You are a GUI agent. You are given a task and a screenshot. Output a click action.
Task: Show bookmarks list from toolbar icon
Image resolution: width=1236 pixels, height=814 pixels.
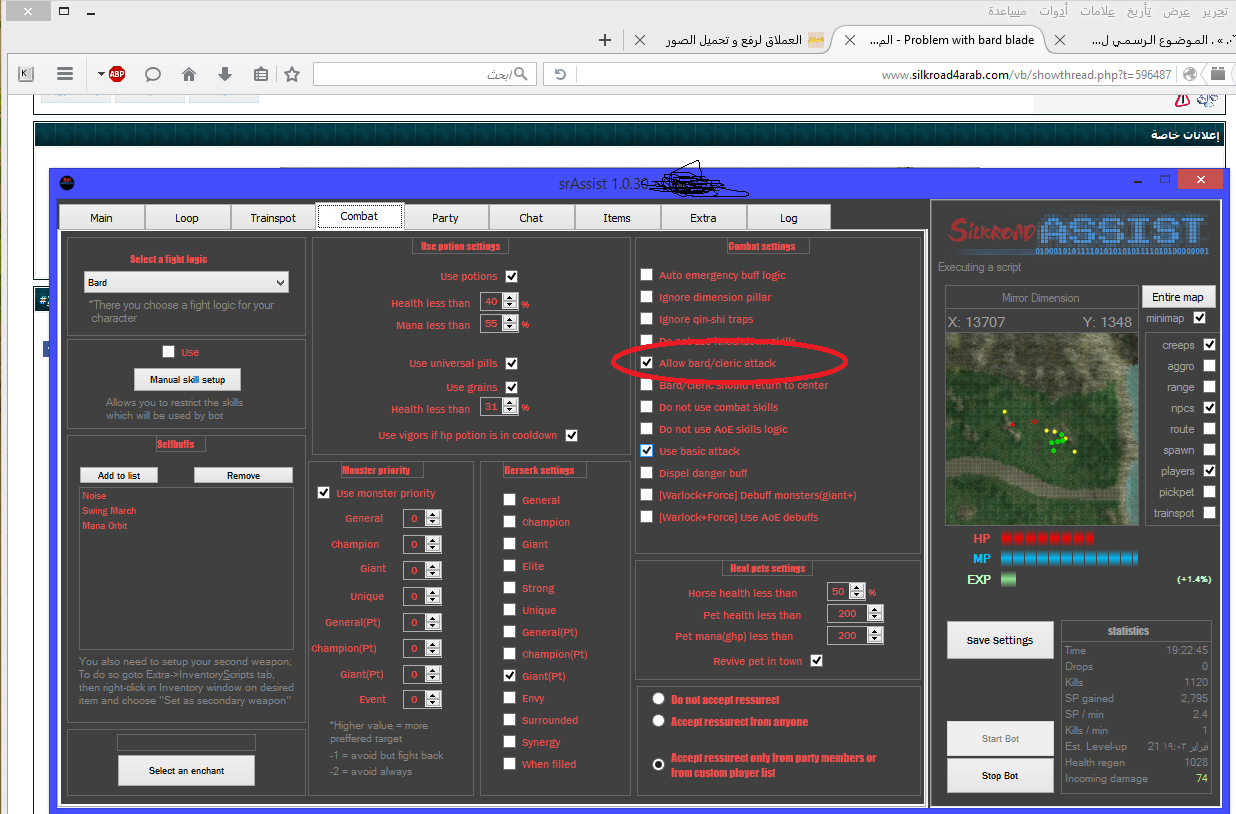261,74
